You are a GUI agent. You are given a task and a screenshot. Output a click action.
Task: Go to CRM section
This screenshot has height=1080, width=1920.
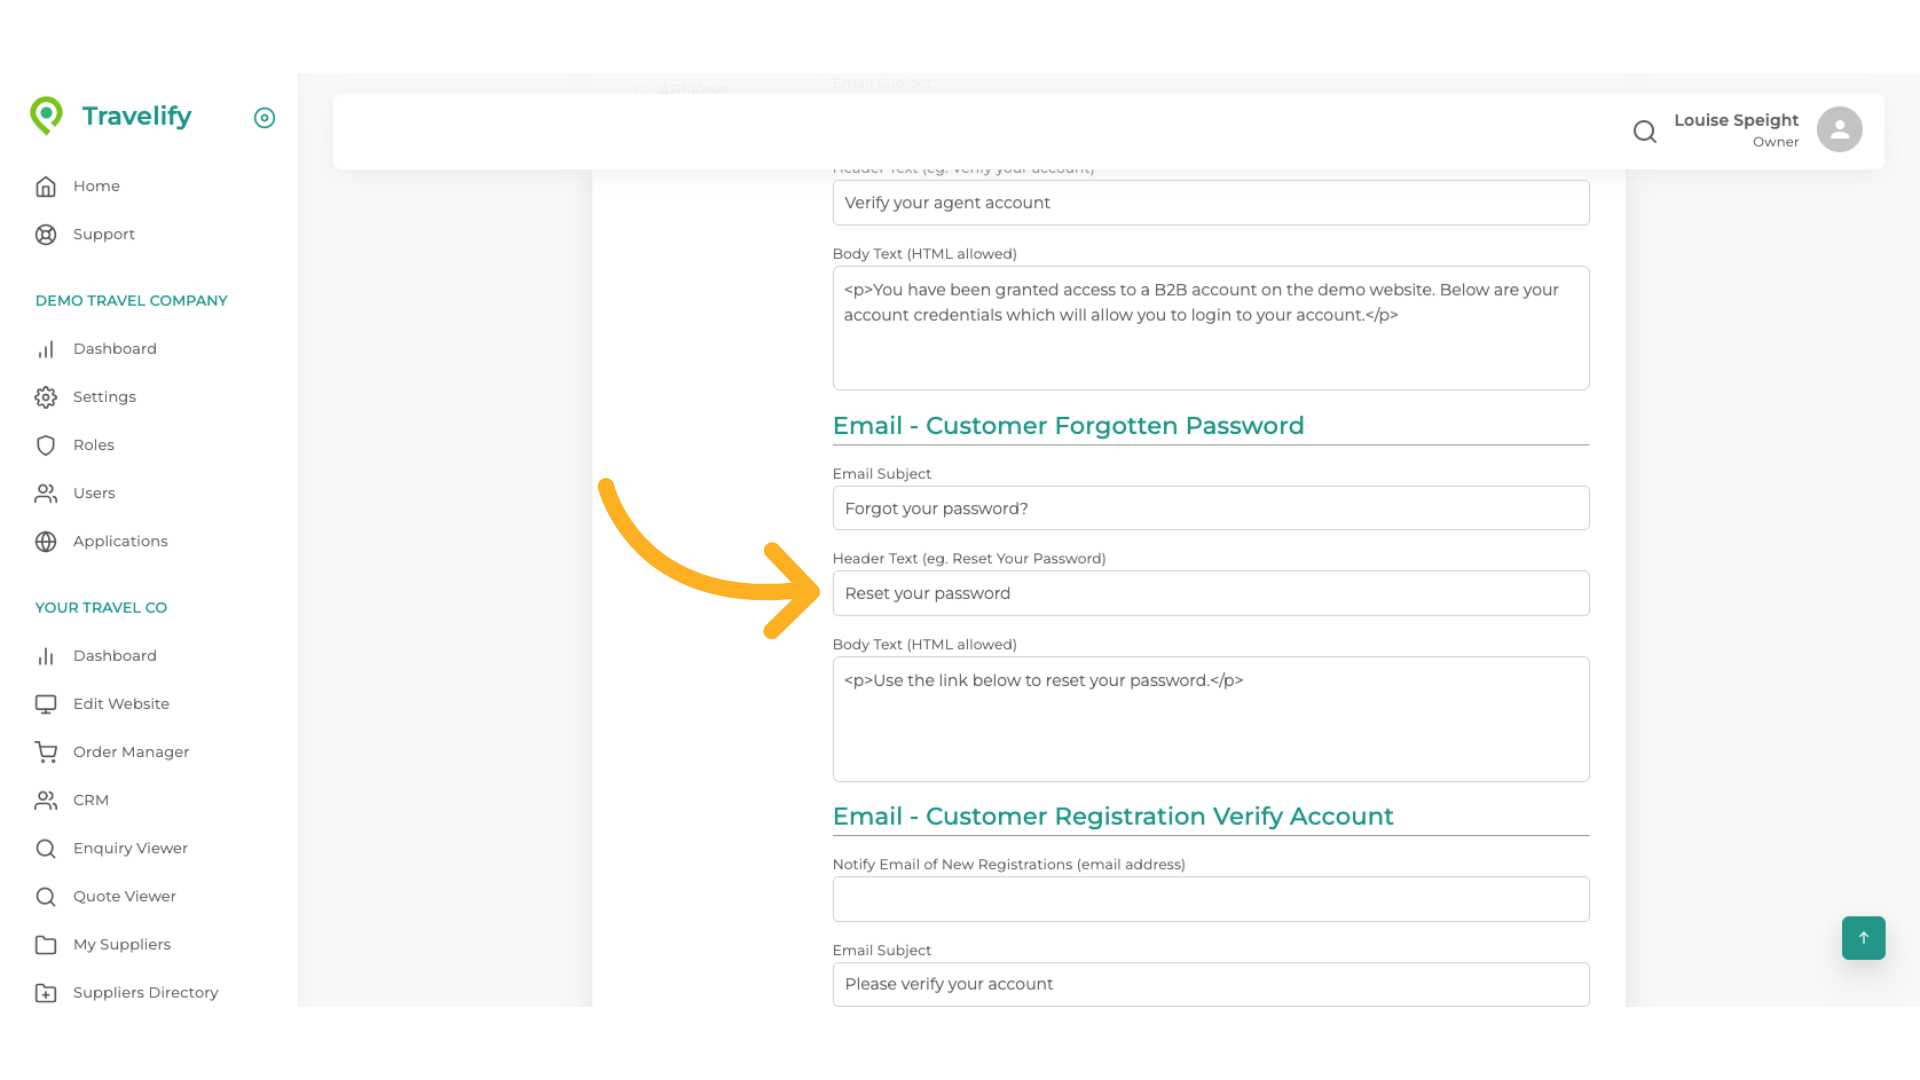point(90,800)
